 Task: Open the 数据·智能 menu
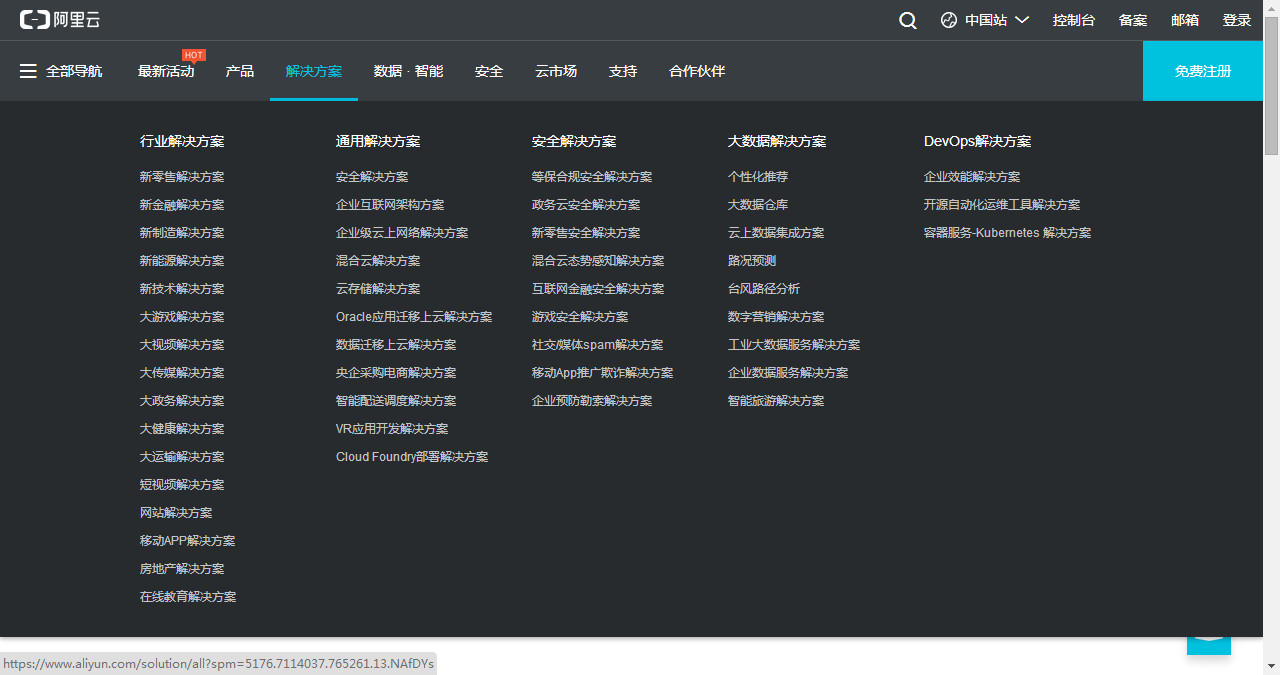(408, 71)
